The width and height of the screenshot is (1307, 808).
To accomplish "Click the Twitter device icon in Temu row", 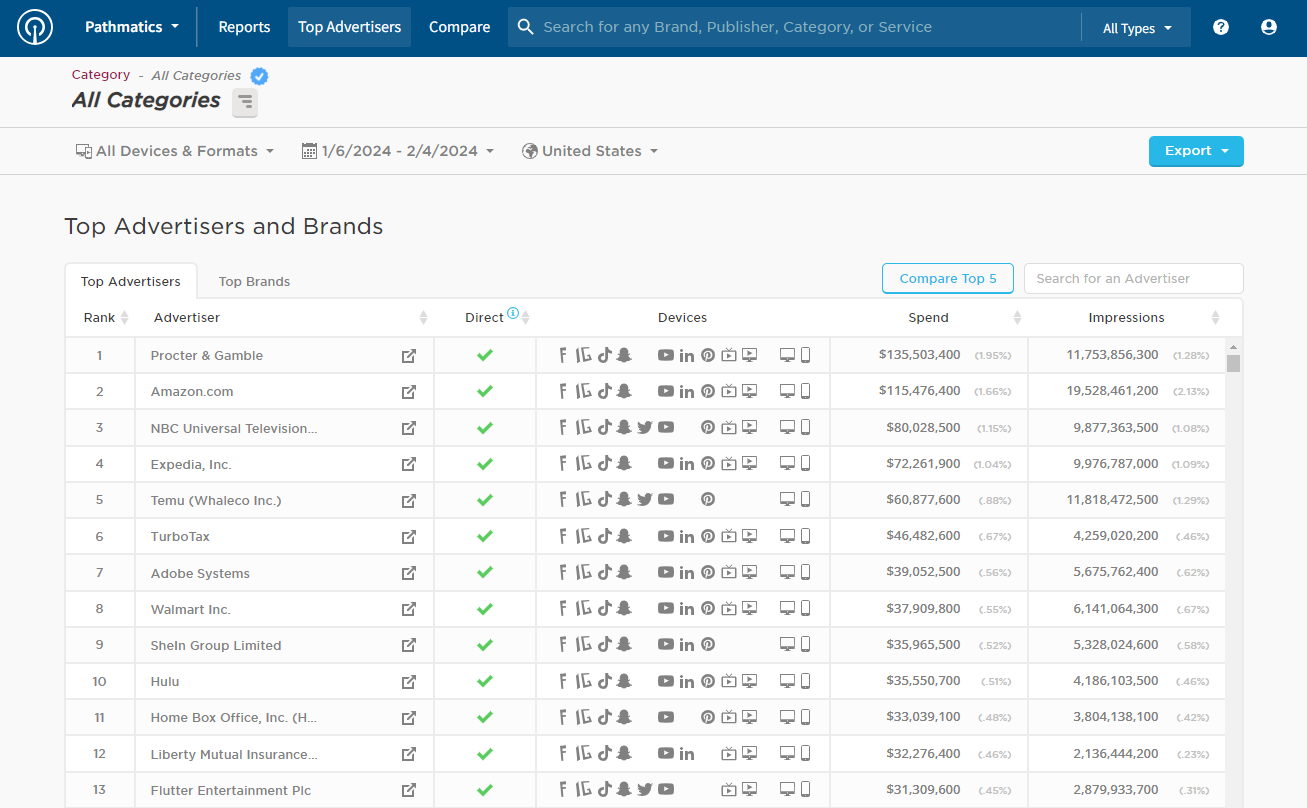I will 645,499.
